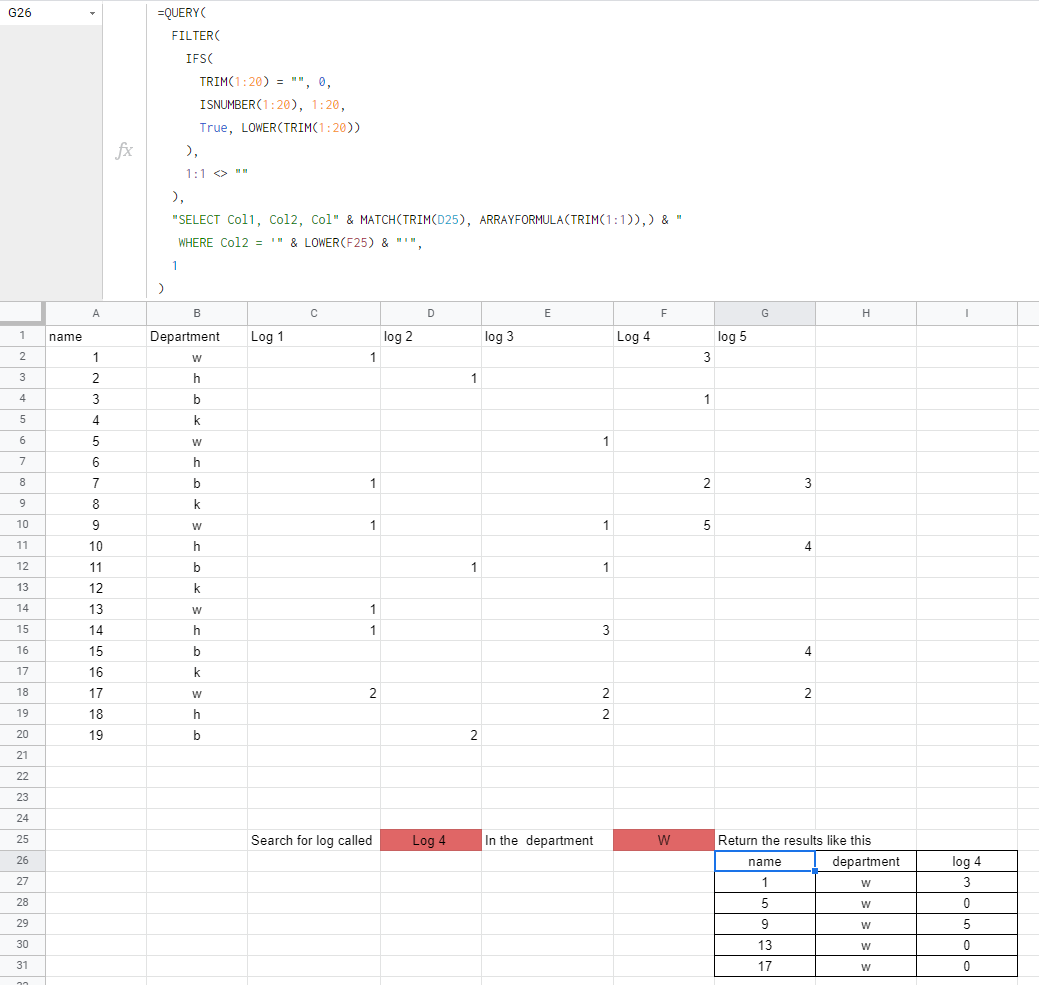
Task: Select column F header
Action: (x=664, y=313)
